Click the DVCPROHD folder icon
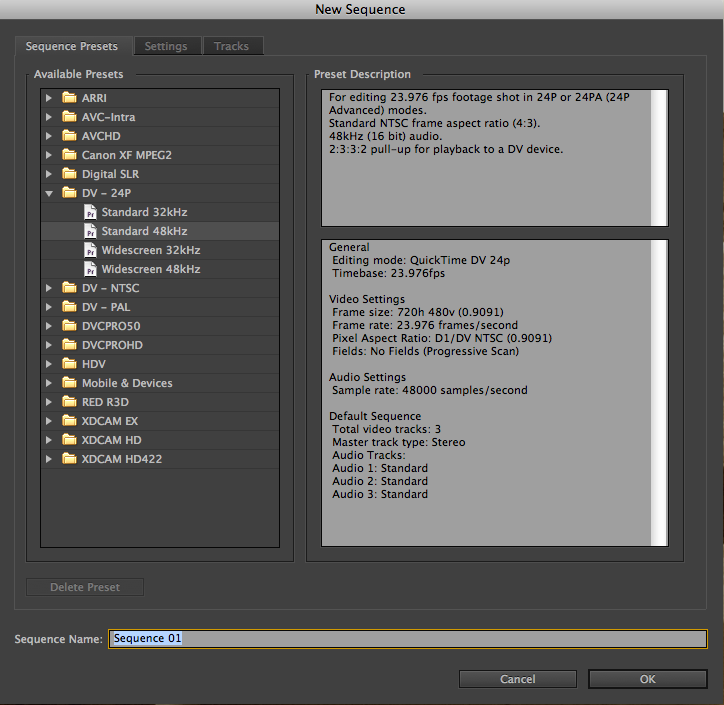724x705 pixels. 69,345
